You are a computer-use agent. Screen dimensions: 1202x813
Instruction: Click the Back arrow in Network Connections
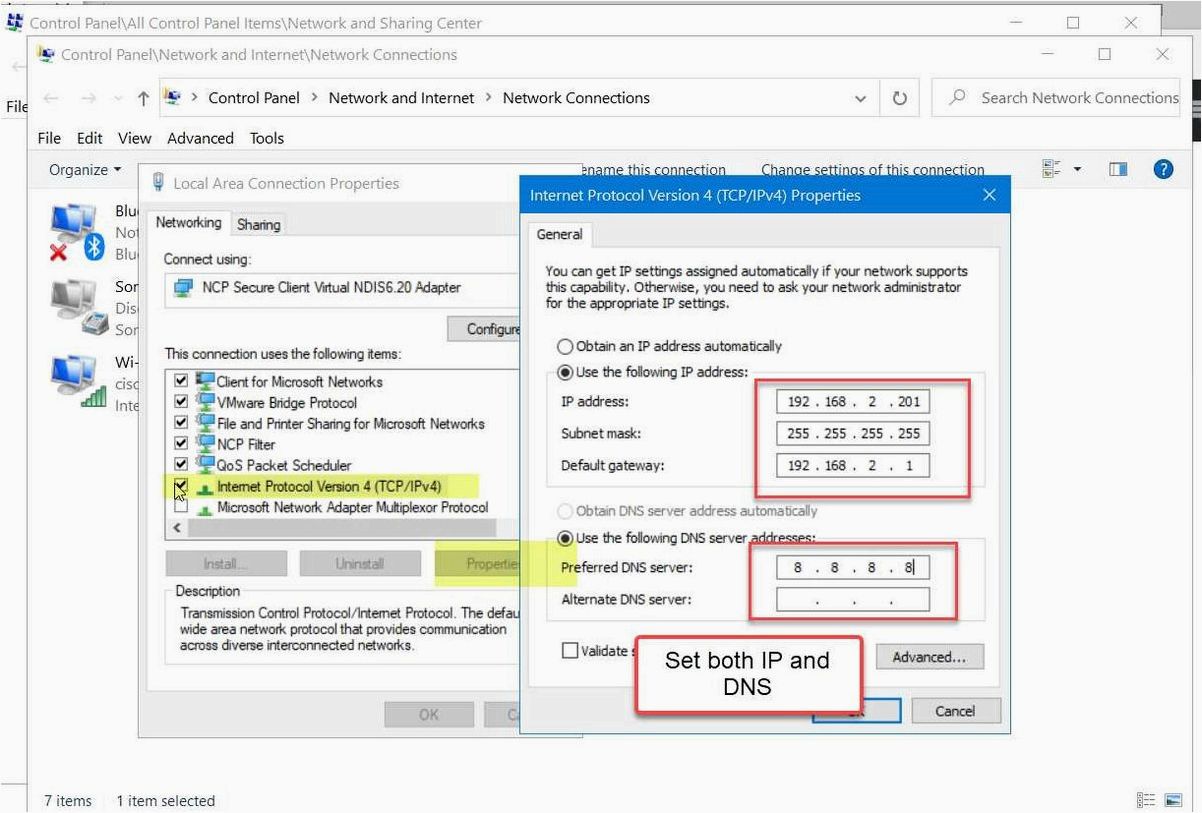[51, 98]
